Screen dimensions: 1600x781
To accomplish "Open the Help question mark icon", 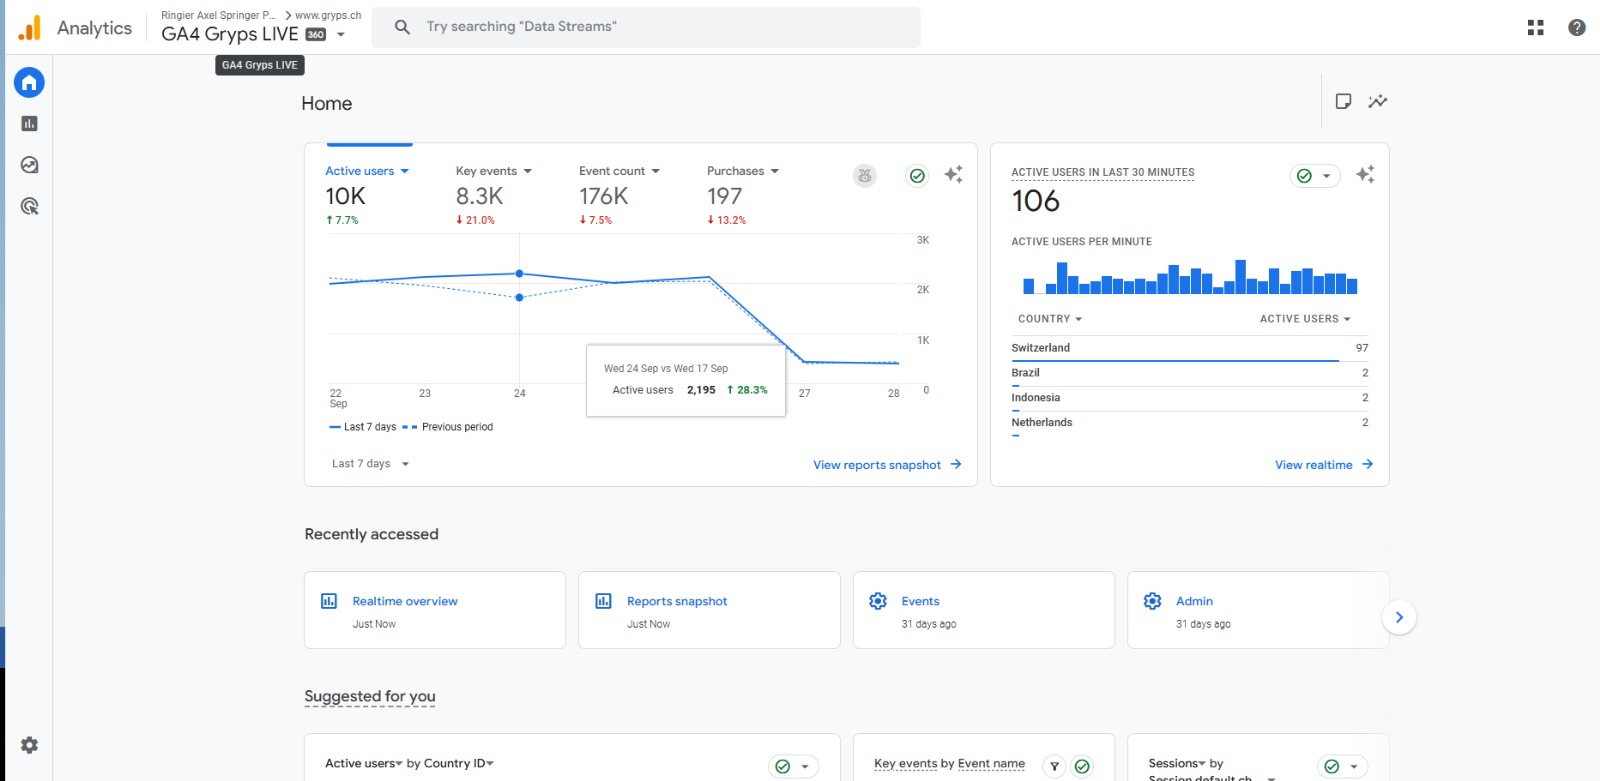I will pos(1577,28).
